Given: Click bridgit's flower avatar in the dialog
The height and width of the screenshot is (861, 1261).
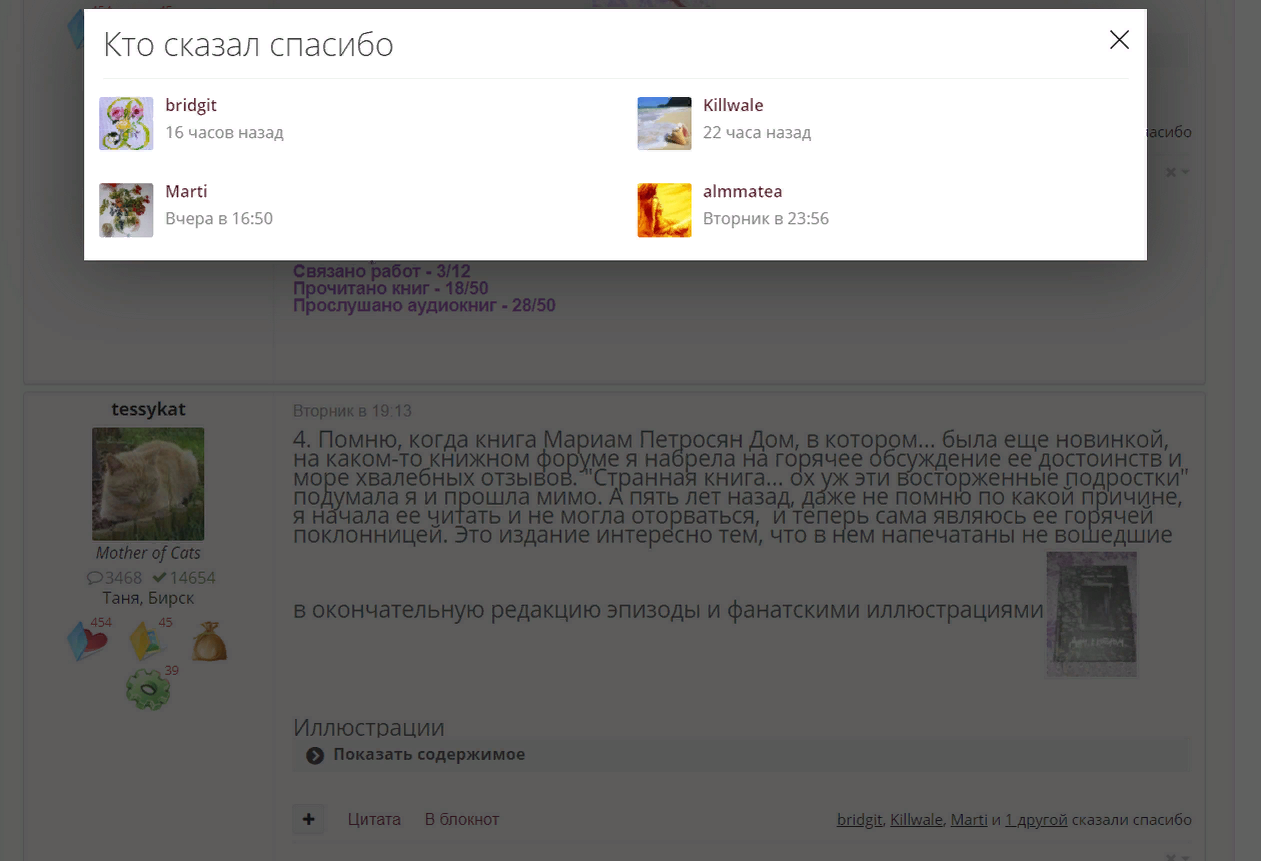Looking at the screenshot, I should [x=126, y=124].
